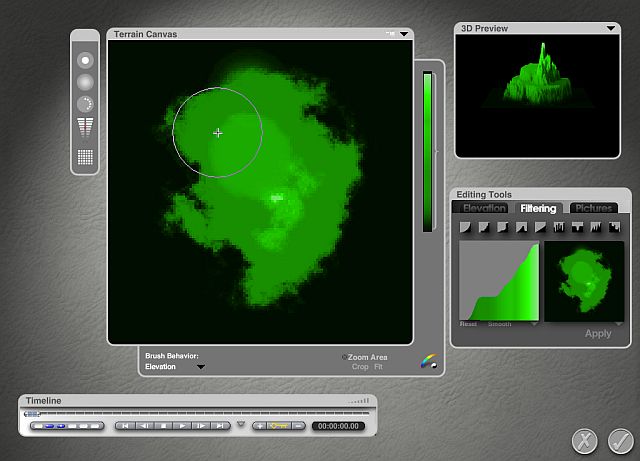Click the rainbow color mapping icon
The height and width of the screenshot is (461, 640).
(x=428, y=363)
